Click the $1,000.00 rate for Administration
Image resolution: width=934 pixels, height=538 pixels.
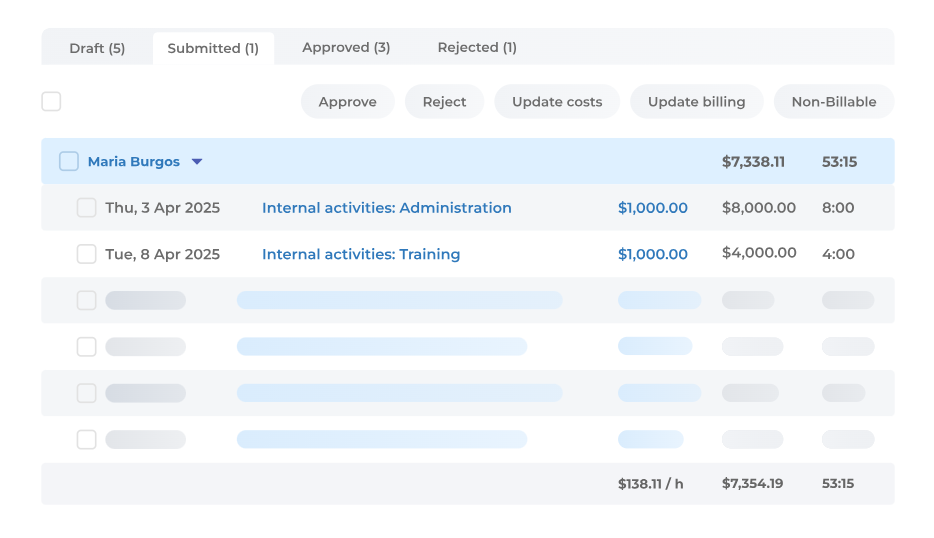(652, 208)
